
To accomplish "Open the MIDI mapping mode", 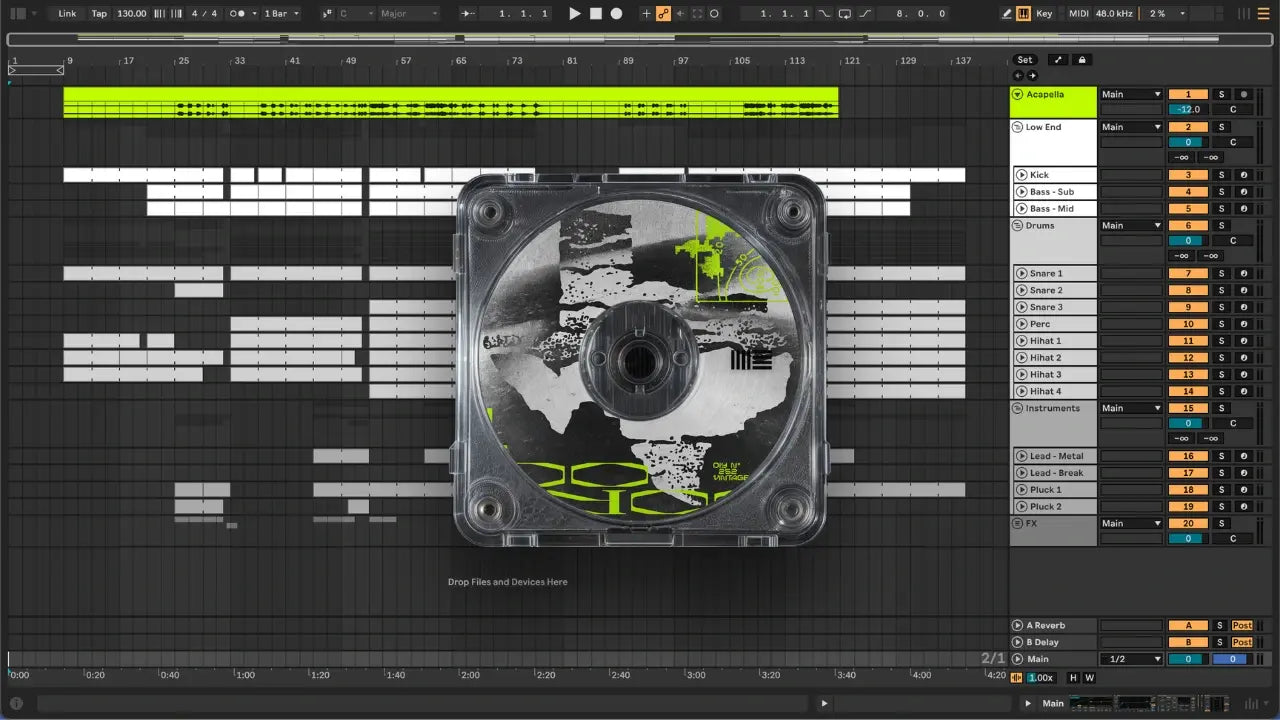I will [1078, 14].
